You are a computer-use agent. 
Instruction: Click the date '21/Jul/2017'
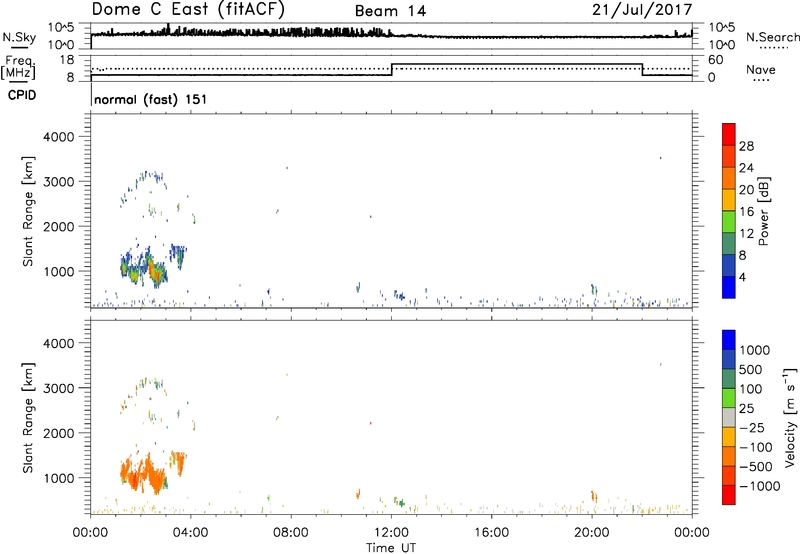[642, 10]
